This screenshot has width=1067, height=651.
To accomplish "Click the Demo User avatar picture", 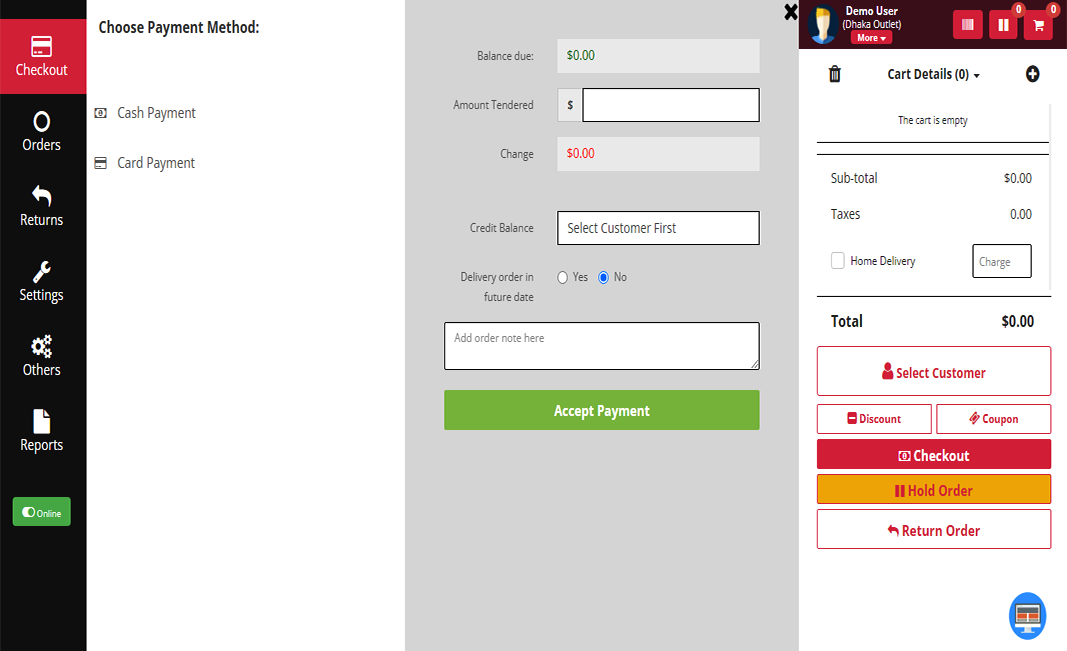I will (x=823, y=25).
